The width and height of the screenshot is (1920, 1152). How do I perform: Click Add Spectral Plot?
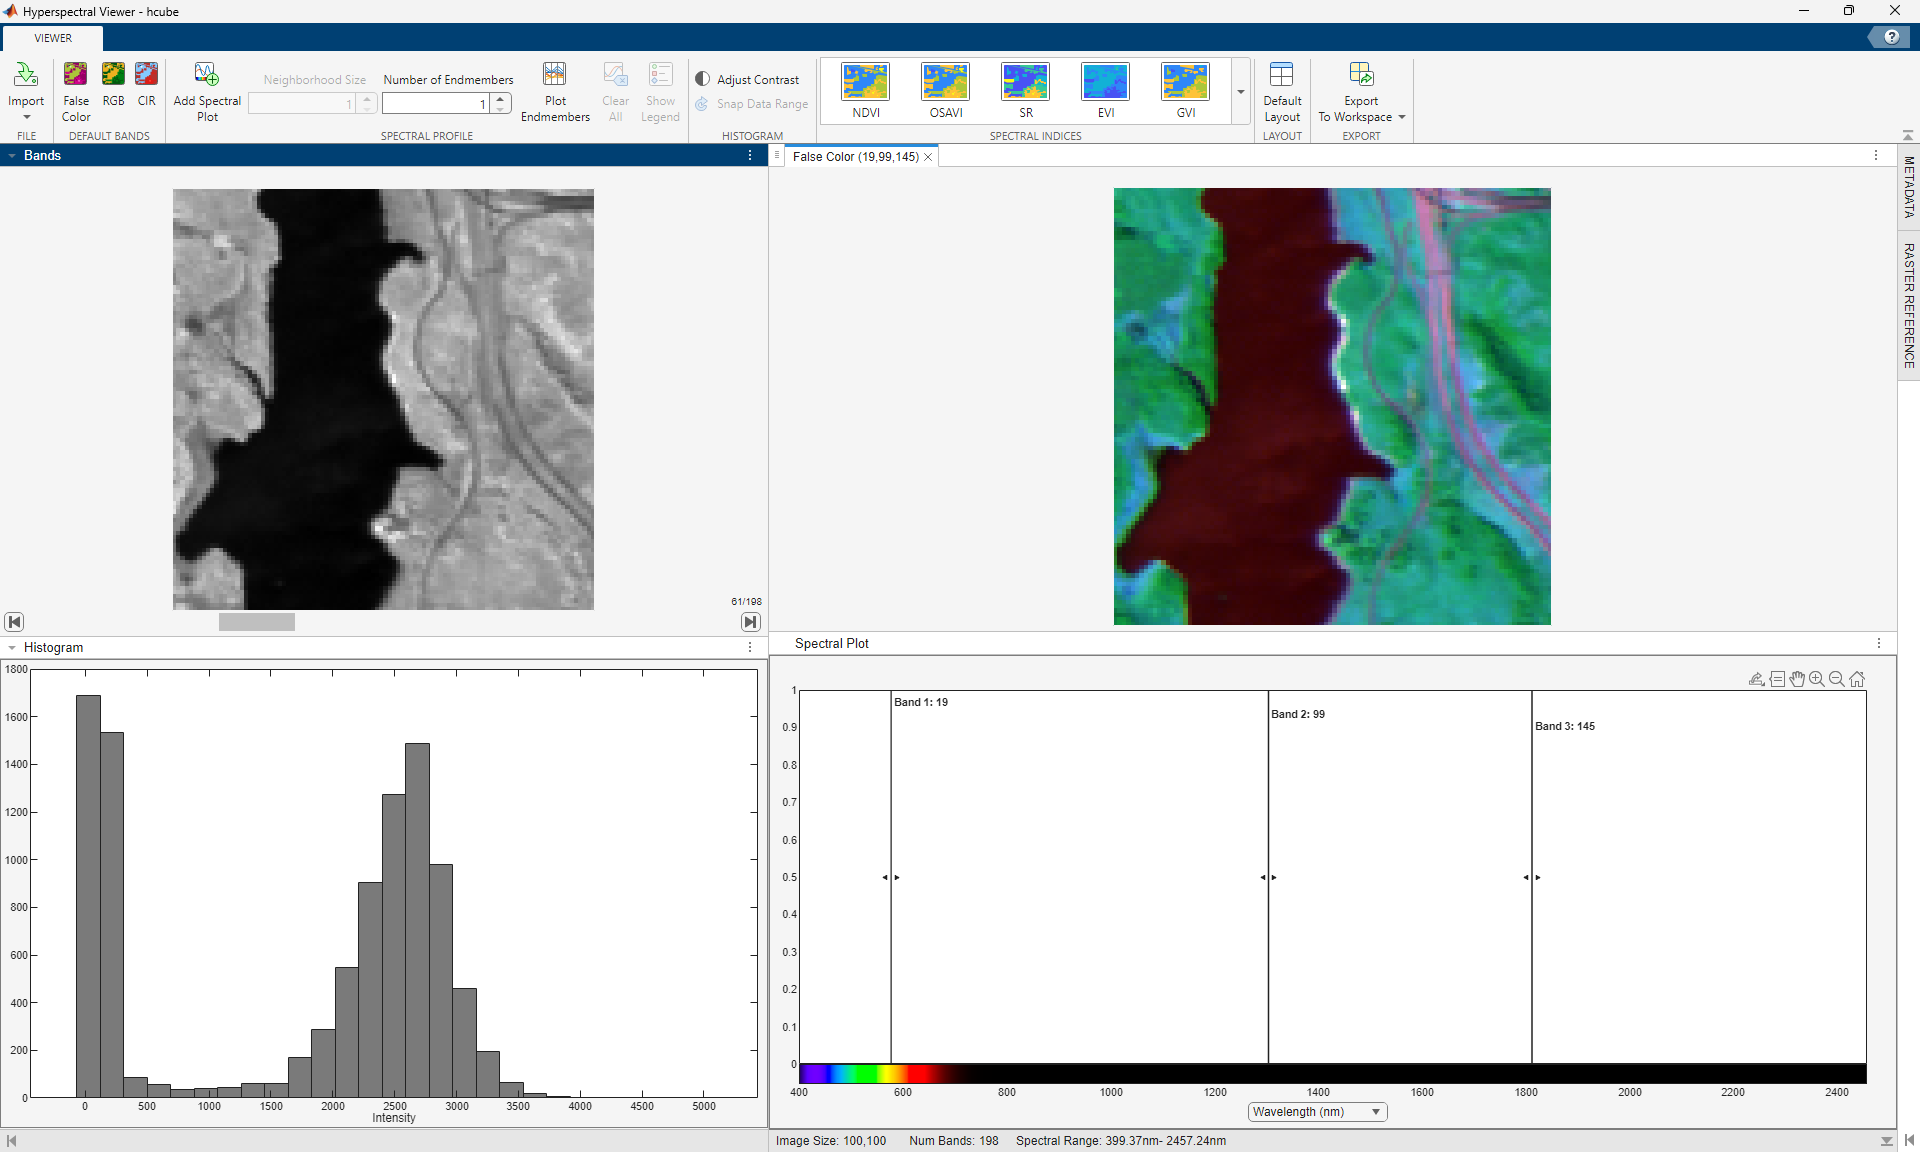(x=206, y=90)
